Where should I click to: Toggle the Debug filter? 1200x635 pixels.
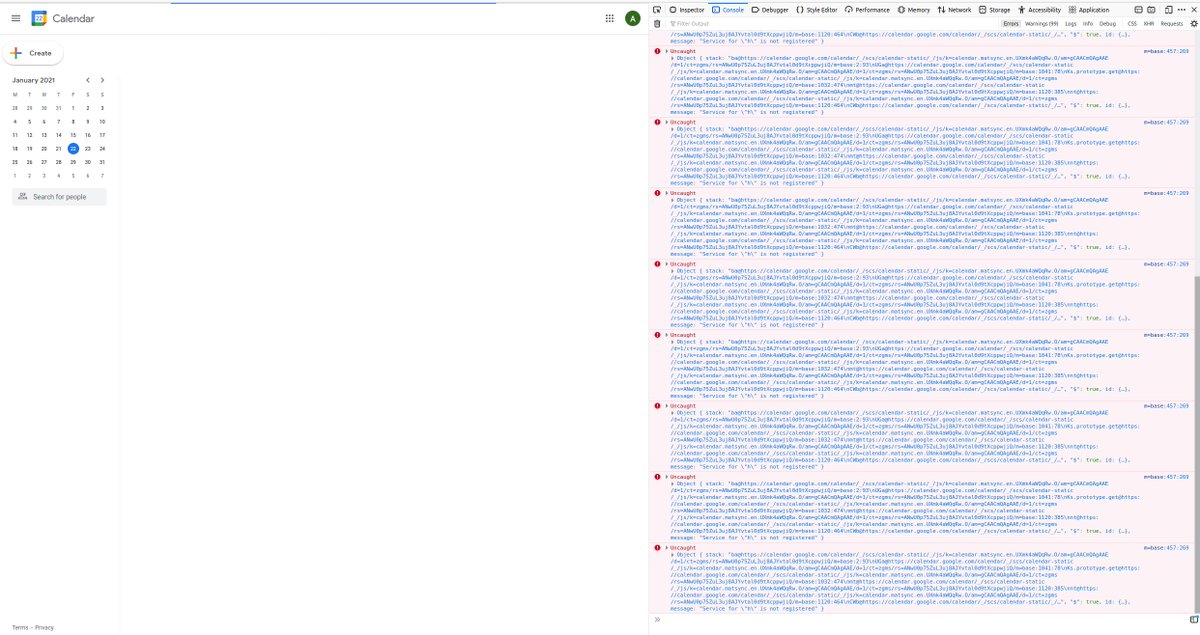pos(1106,23)
